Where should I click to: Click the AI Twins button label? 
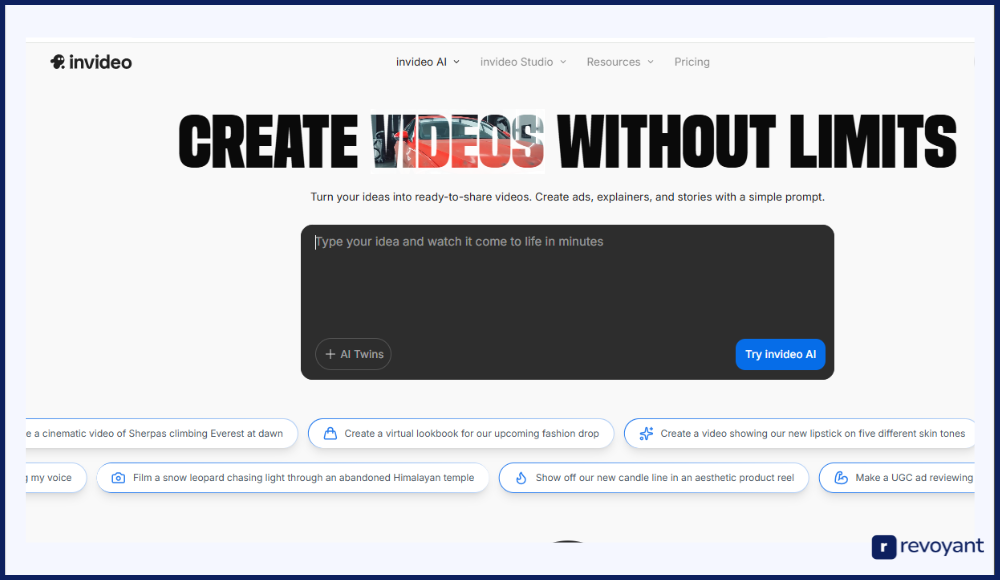click(362, 354)
